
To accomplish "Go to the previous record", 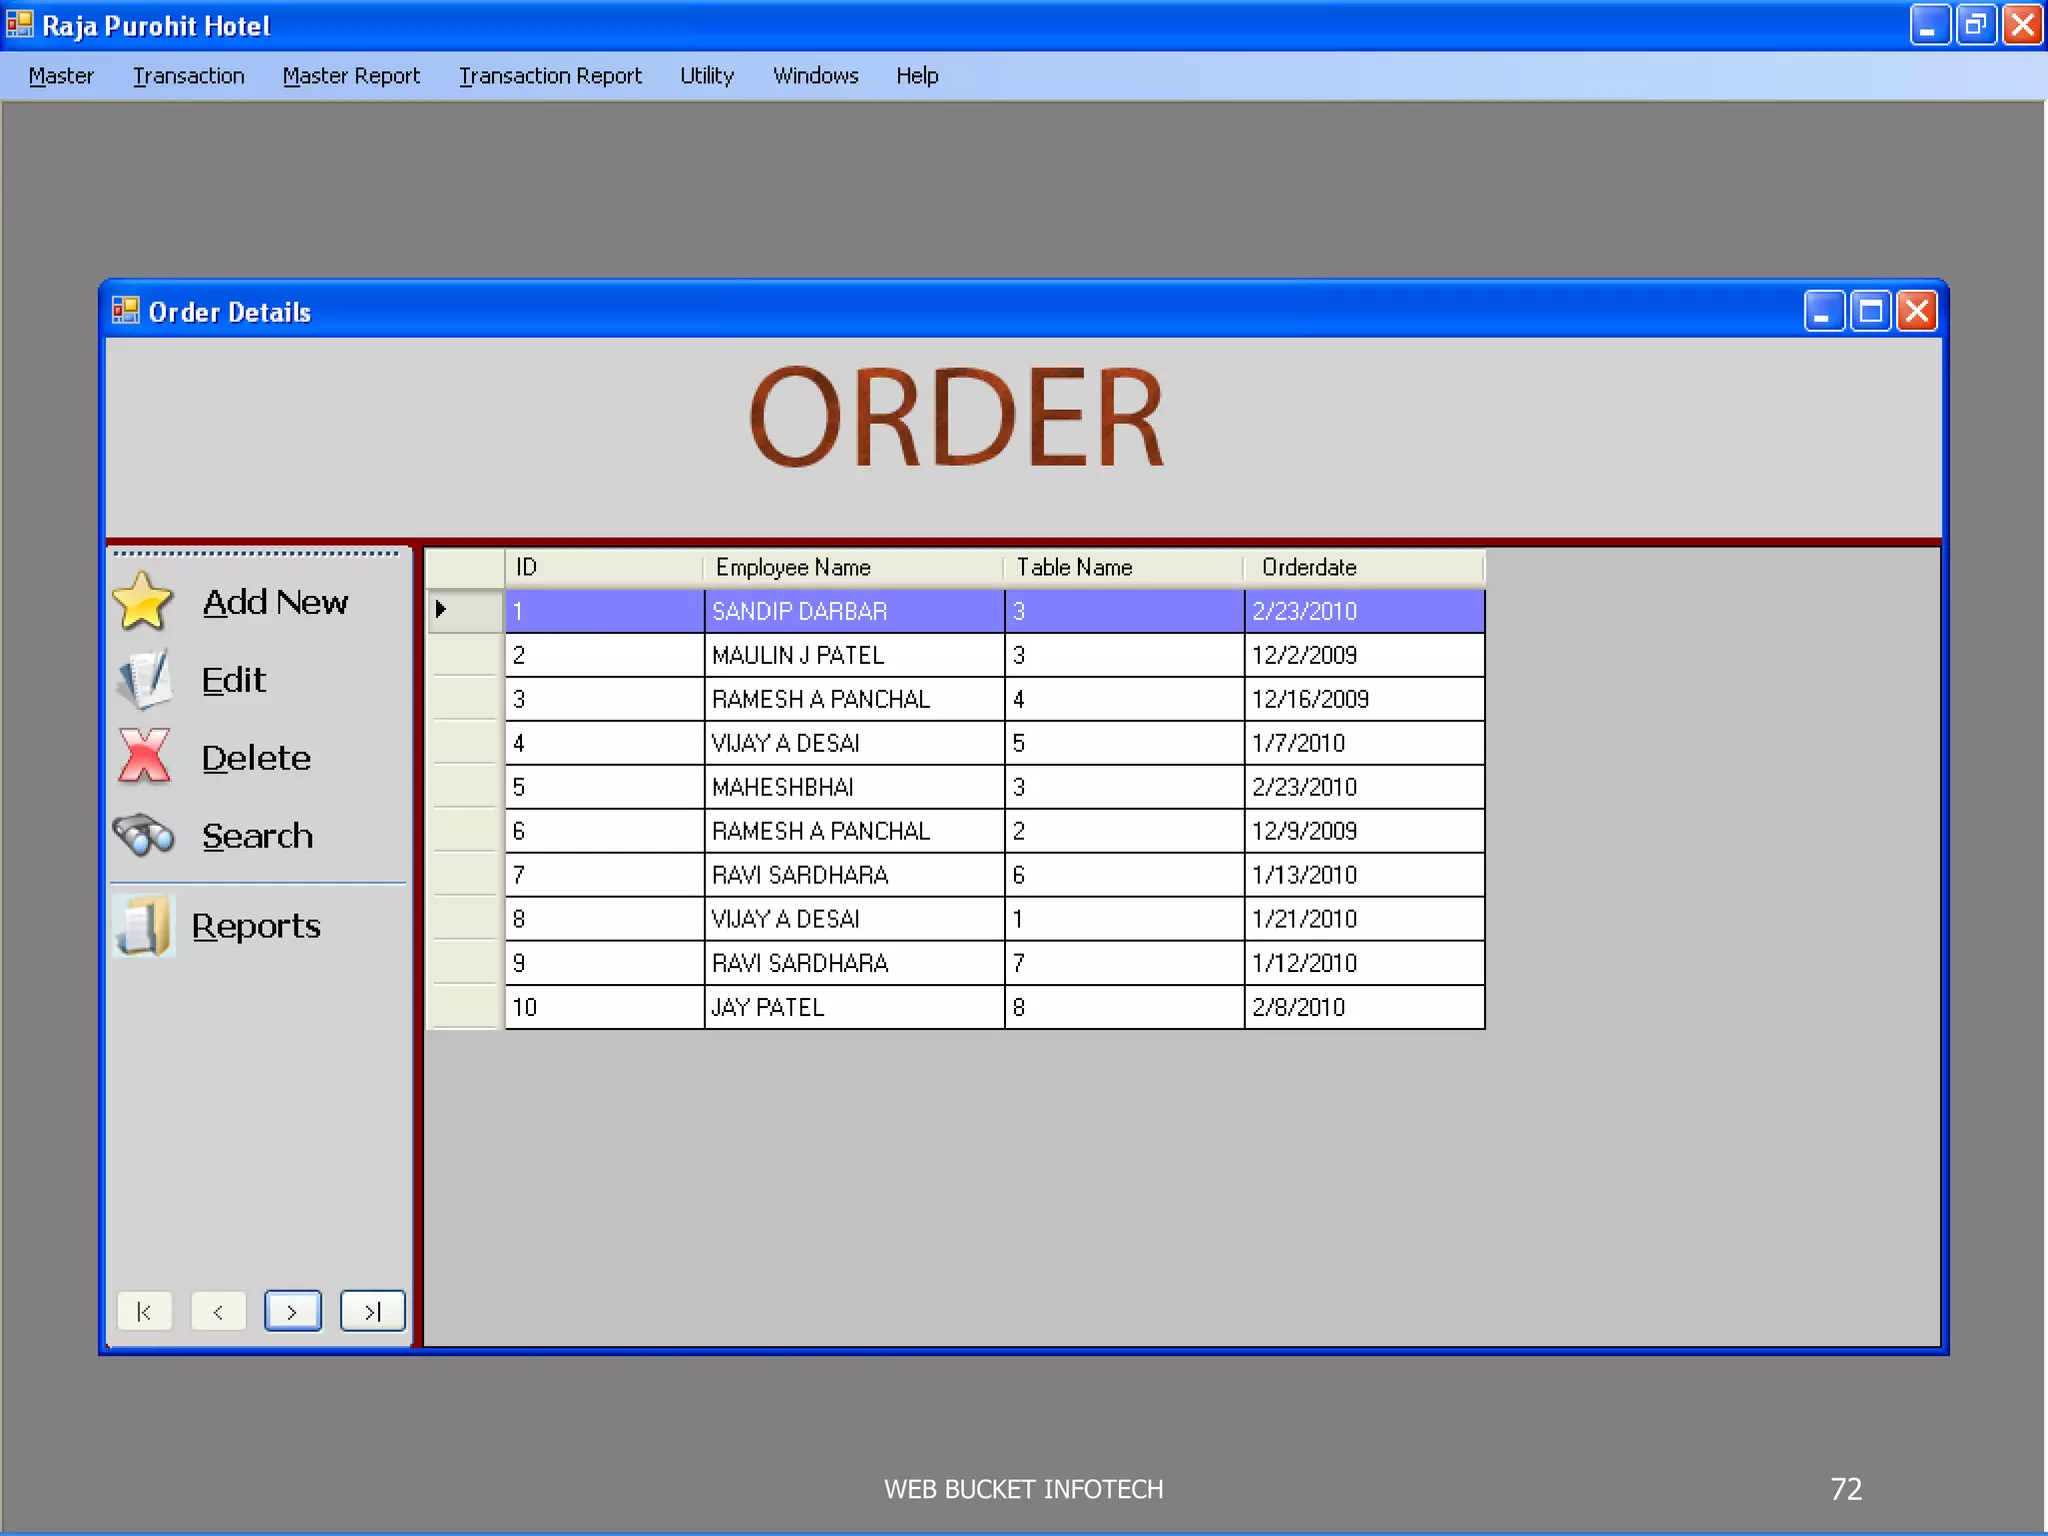I will point(218,1311).
